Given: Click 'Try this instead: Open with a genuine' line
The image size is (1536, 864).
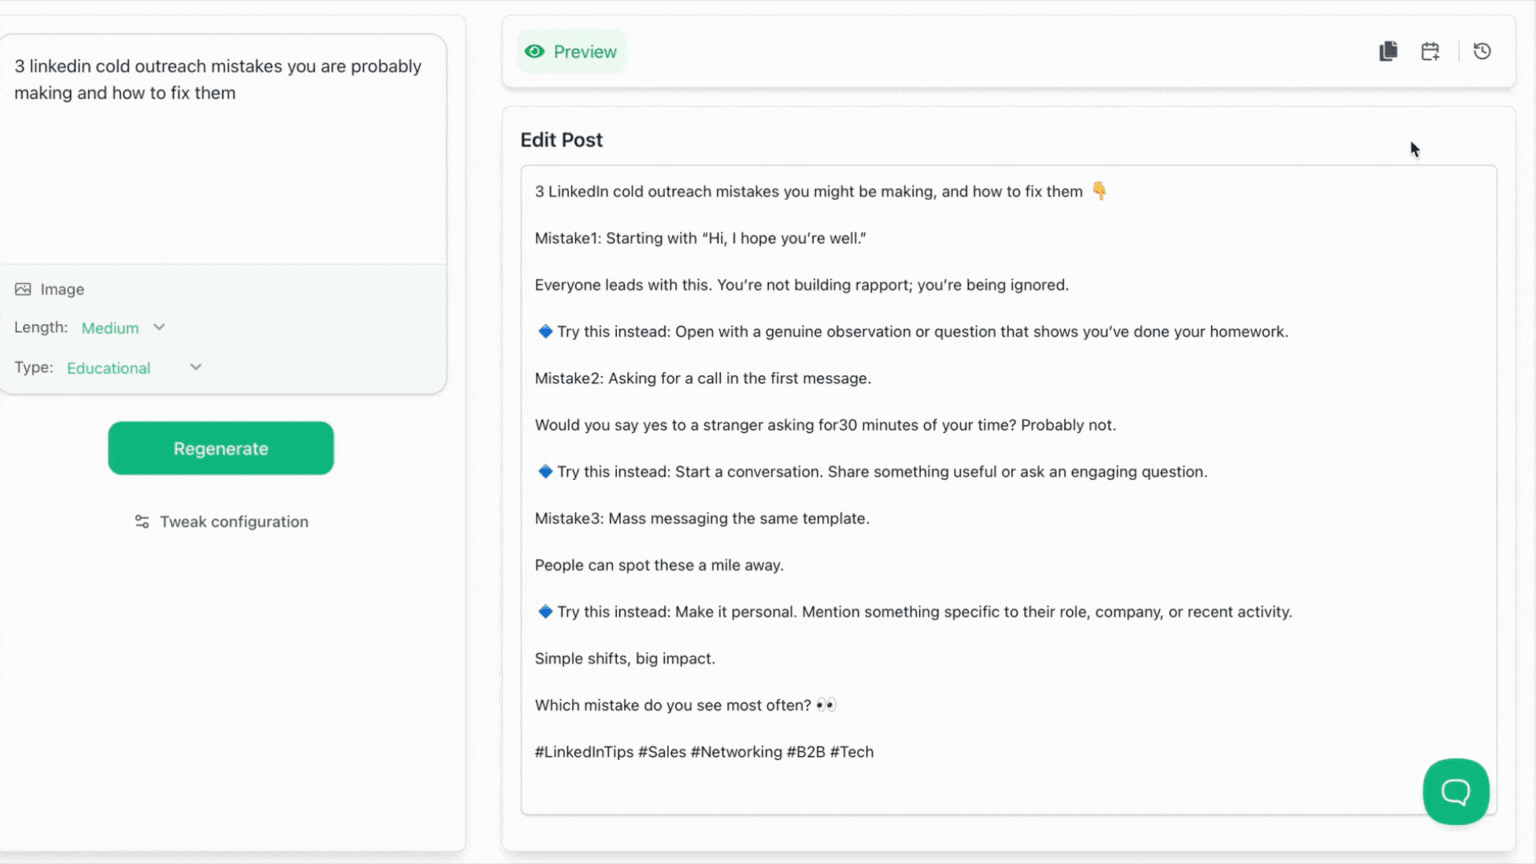Looking at the screenshot, I should pos(912,332).
